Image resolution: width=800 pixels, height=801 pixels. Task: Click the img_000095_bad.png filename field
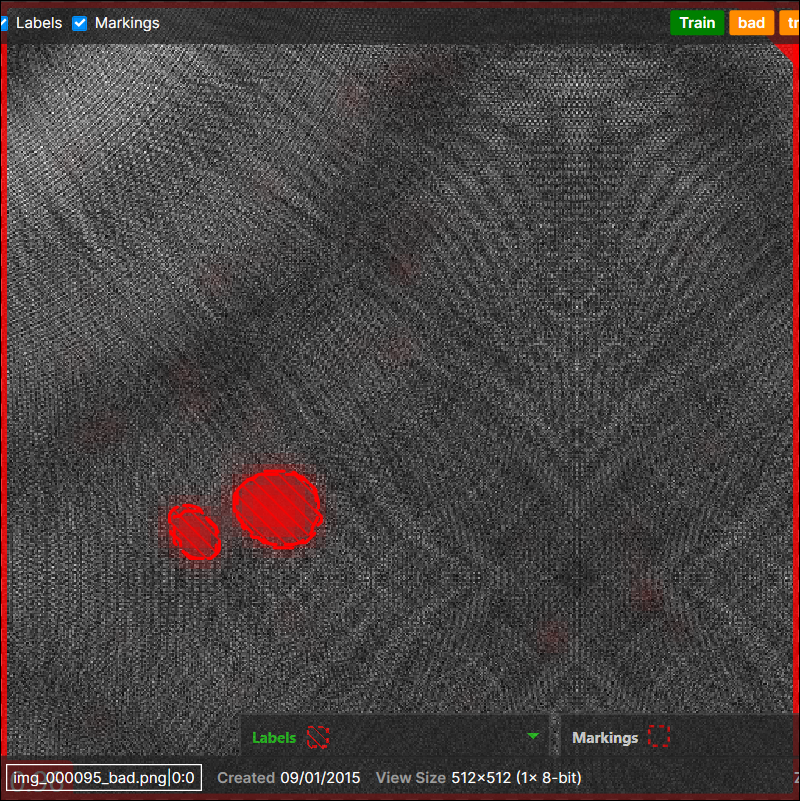[89, 778]
